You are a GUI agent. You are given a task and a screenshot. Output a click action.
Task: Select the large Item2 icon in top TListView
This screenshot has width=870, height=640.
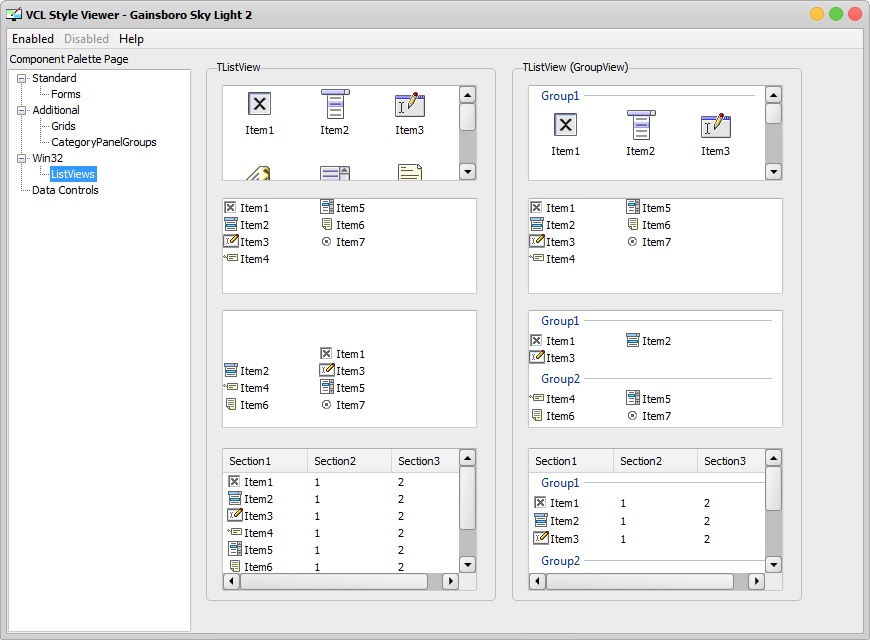click(x=335, y=104)
